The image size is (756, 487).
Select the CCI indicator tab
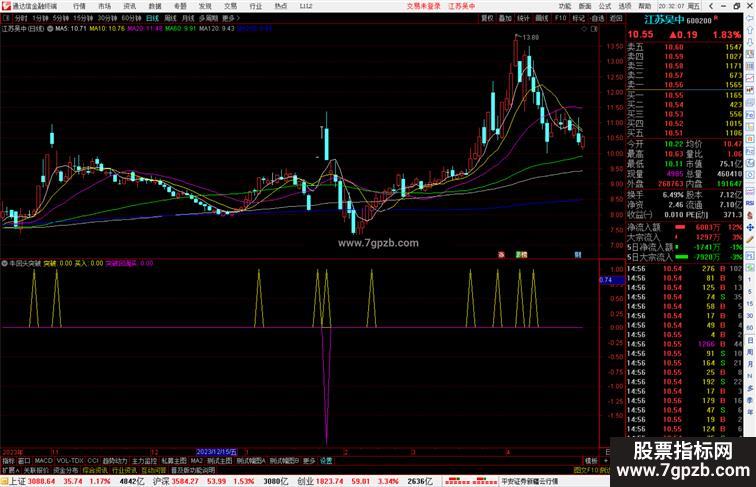[x=93, y=461]
